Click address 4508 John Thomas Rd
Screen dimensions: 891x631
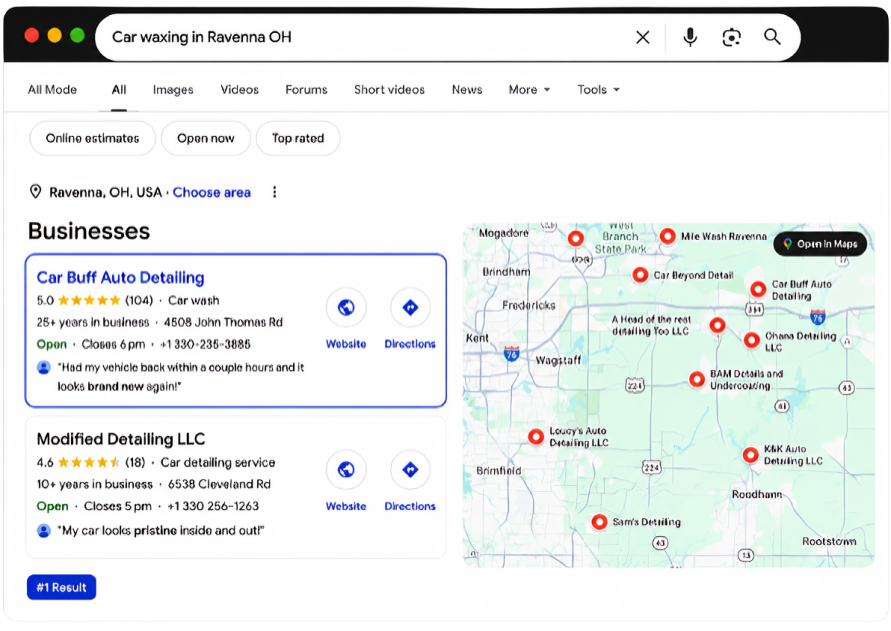[x=223, y=322]
